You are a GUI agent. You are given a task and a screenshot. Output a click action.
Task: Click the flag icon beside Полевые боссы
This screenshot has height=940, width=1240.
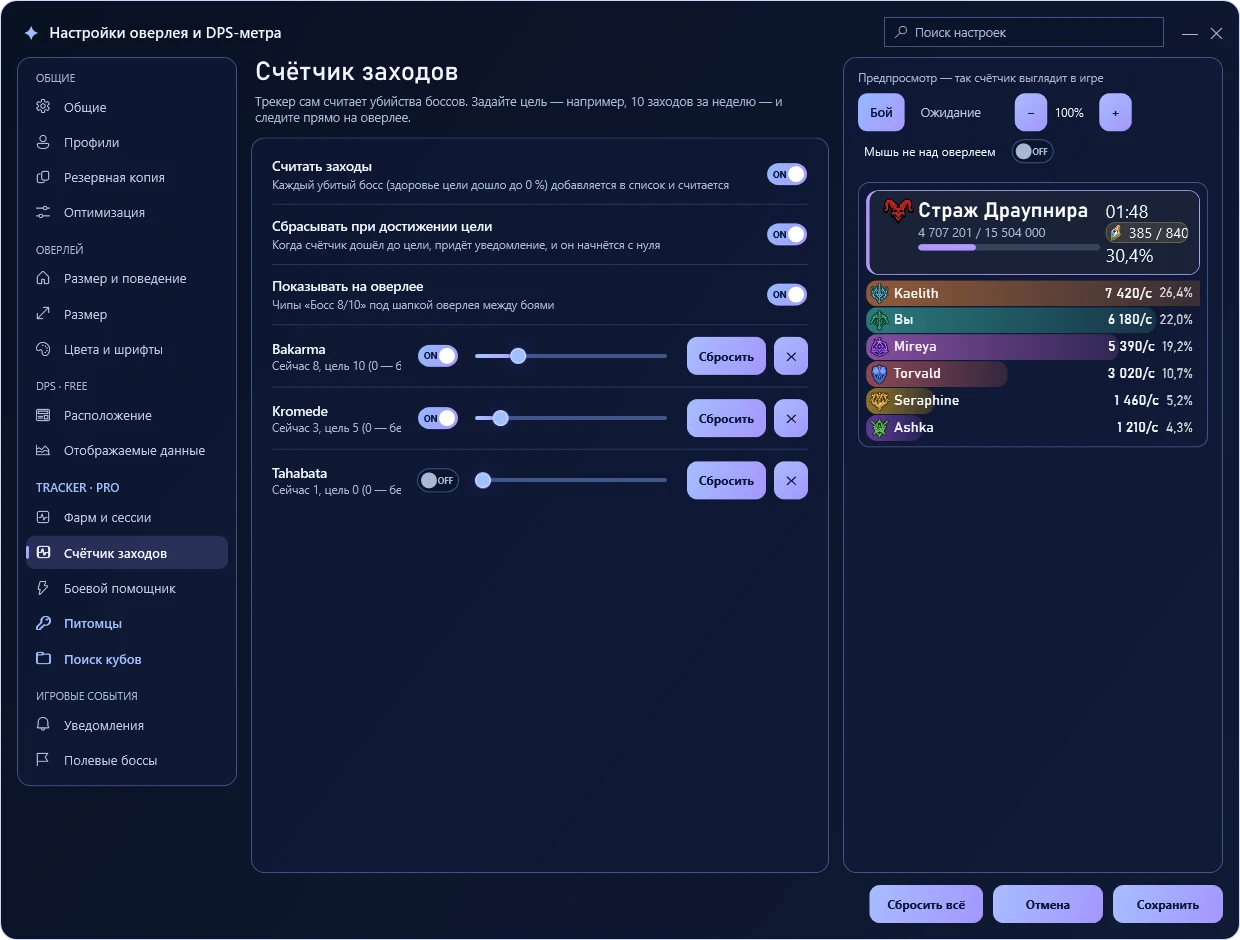click(x=43, y=760)
